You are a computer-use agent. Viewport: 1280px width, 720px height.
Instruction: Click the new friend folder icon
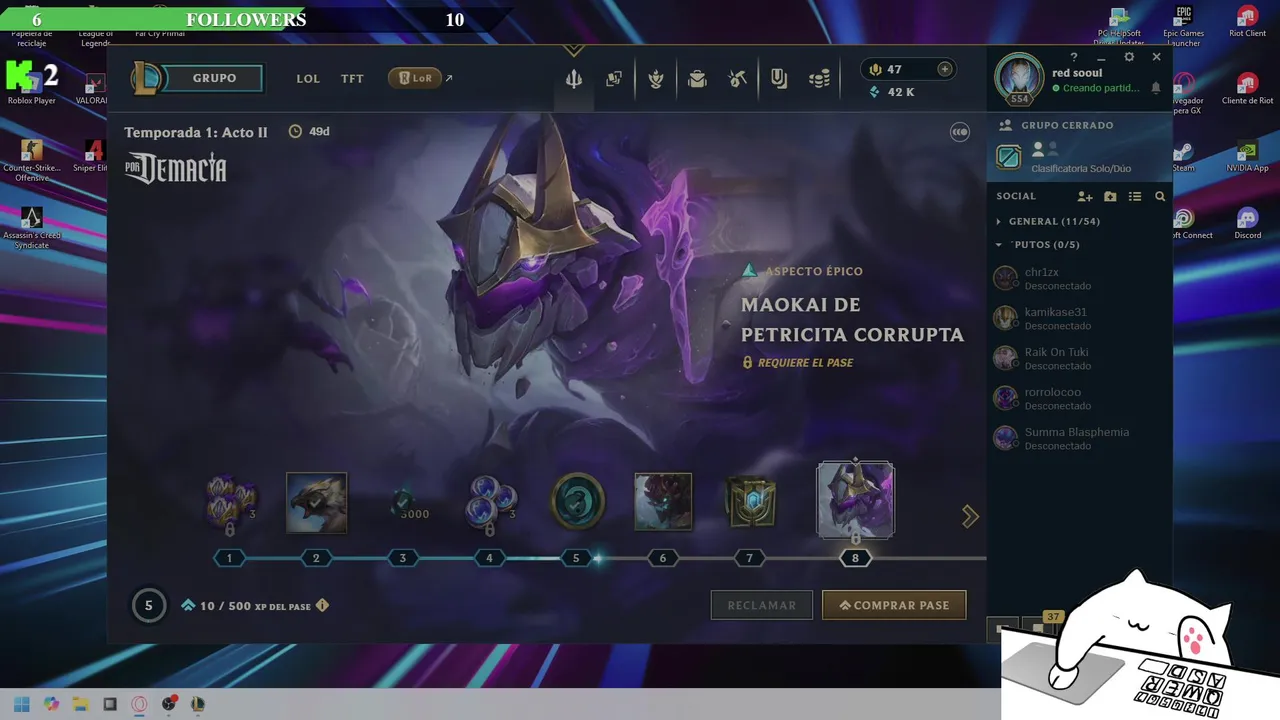1110,196
